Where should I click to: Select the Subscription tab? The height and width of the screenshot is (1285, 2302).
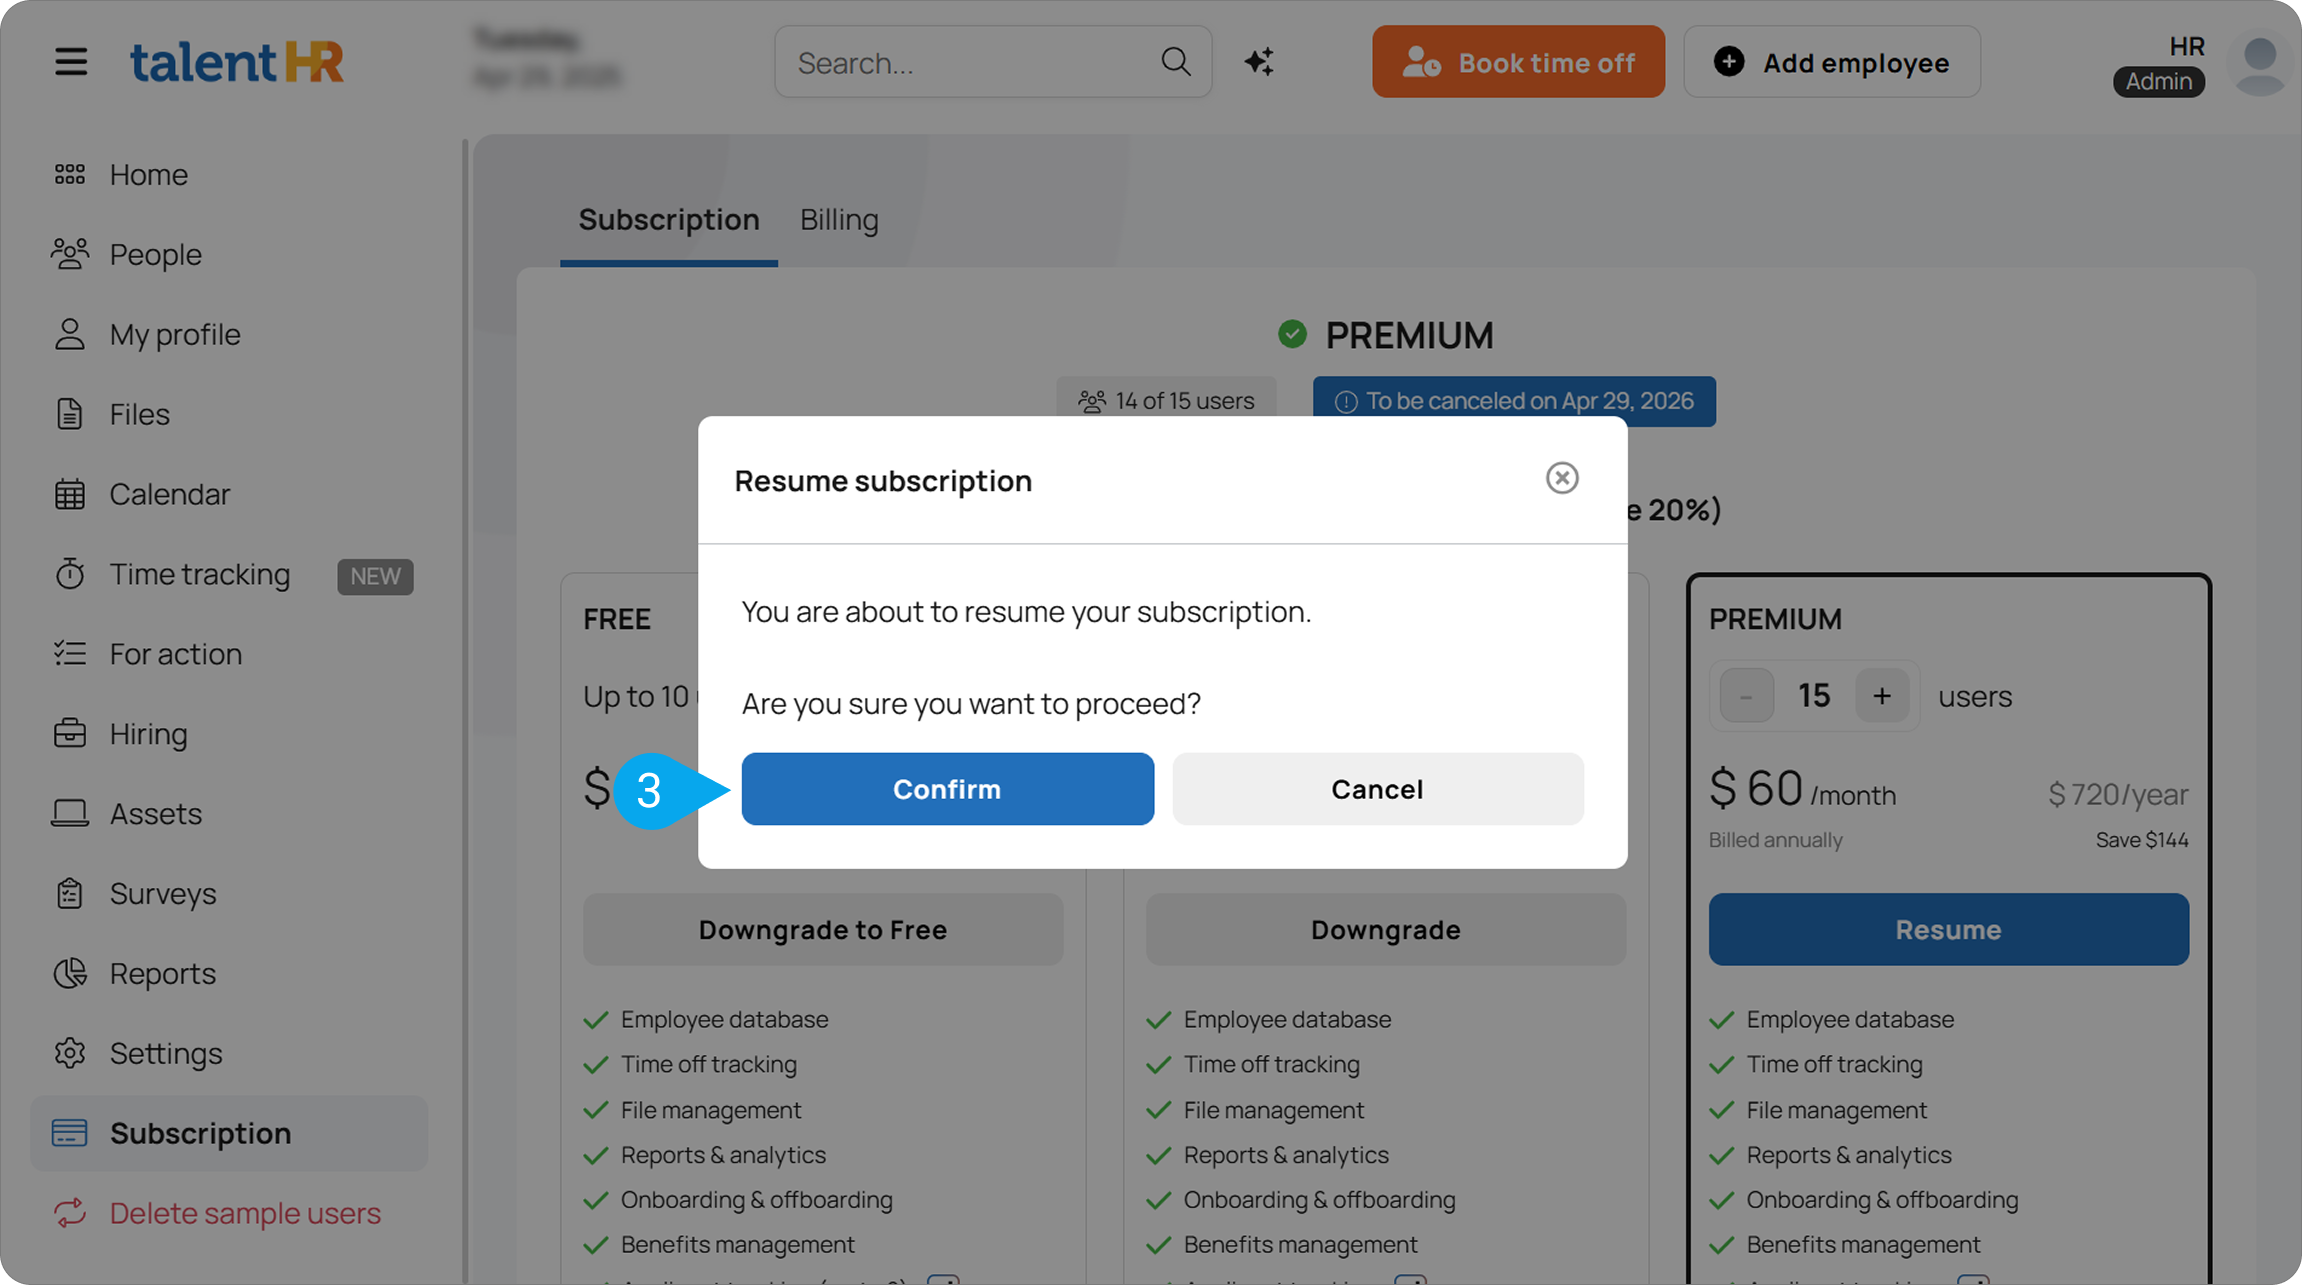tap(669, 219)
